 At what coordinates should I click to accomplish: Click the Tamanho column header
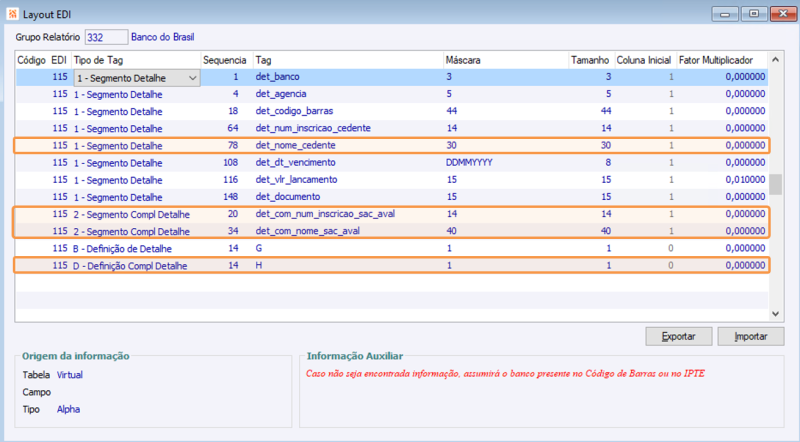[591, 60]
